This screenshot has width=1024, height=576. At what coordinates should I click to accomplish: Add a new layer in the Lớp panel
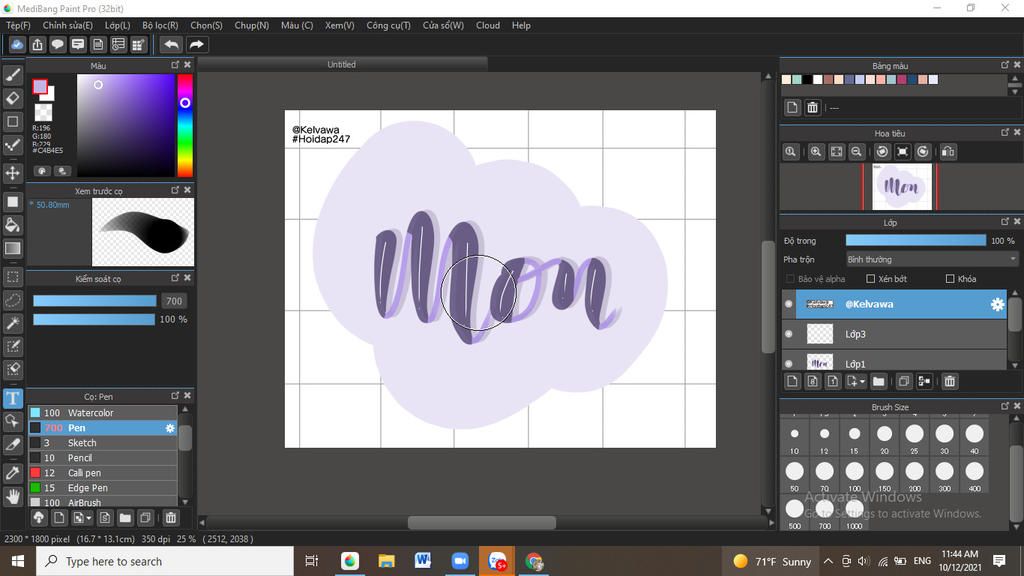coord(792,381)
